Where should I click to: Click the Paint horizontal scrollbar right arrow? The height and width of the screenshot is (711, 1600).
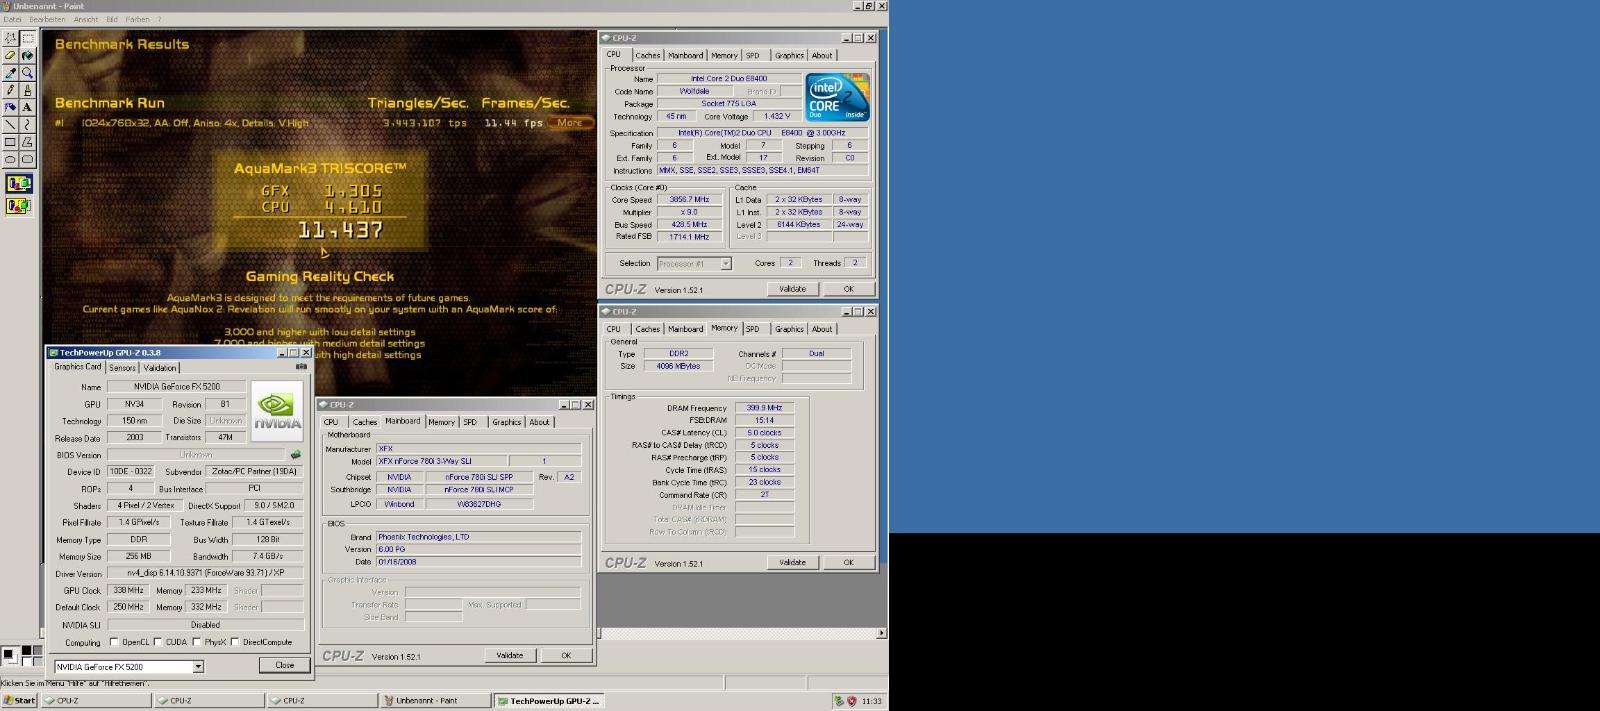(x=881, y=633)
